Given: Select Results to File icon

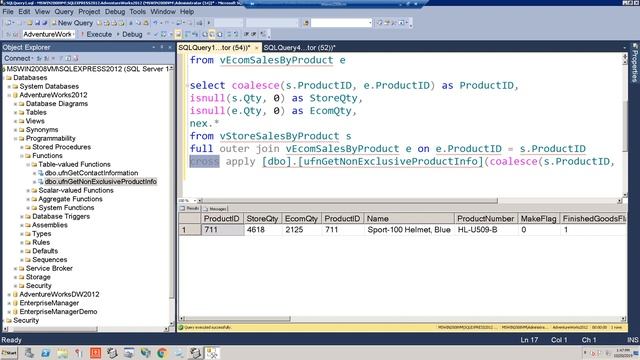Looking at the screenshot, I should pos(220,34).
